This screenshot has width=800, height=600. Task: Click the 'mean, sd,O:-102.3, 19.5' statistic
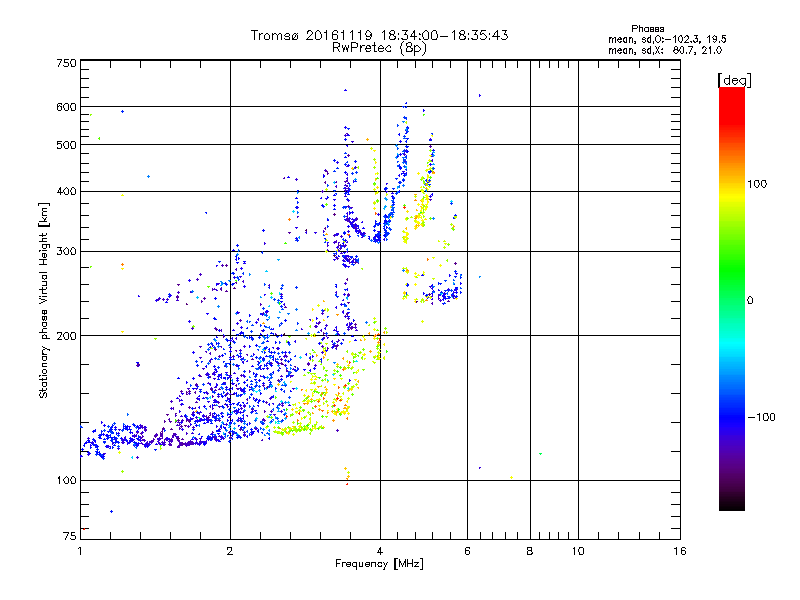pyautogui.click(x=667, y=39)
